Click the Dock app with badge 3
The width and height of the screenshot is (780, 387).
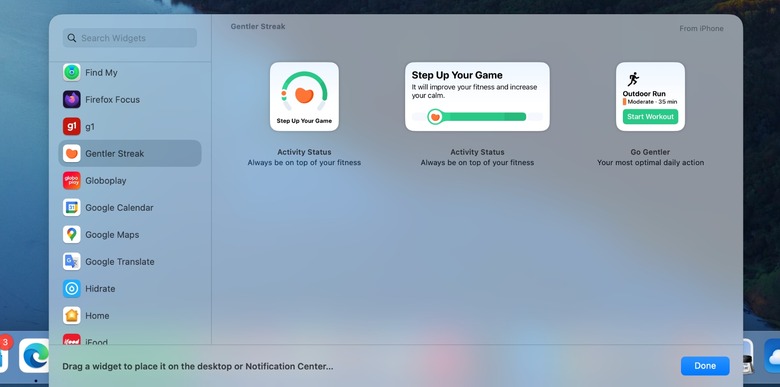(4, 355)
